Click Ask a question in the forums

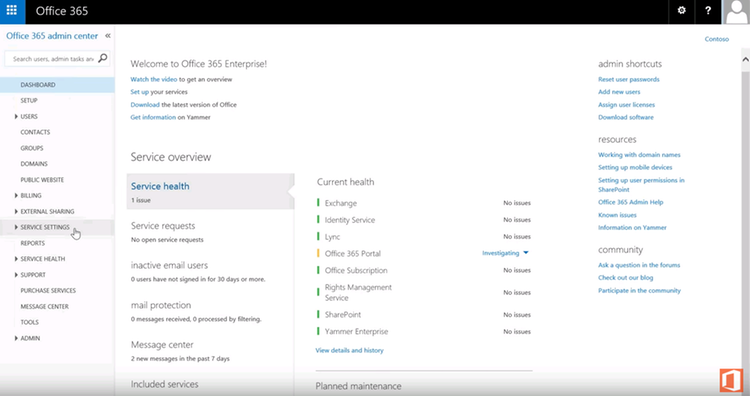639,265
